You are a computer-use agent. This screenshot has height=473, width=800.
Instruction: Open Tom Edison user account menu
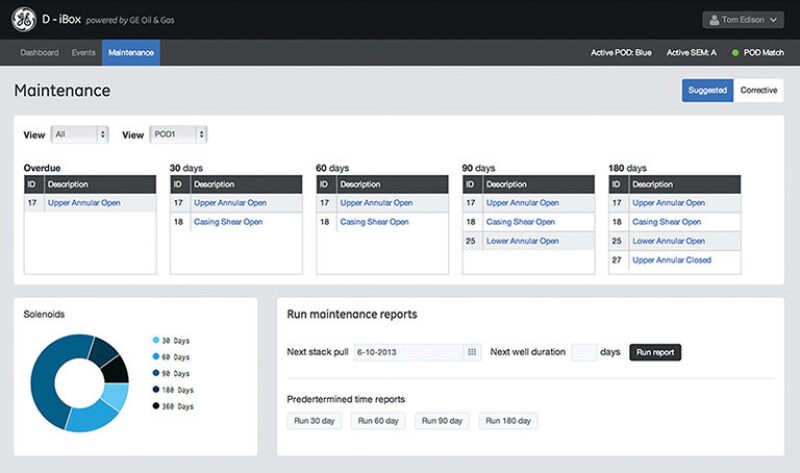(743, 20)
